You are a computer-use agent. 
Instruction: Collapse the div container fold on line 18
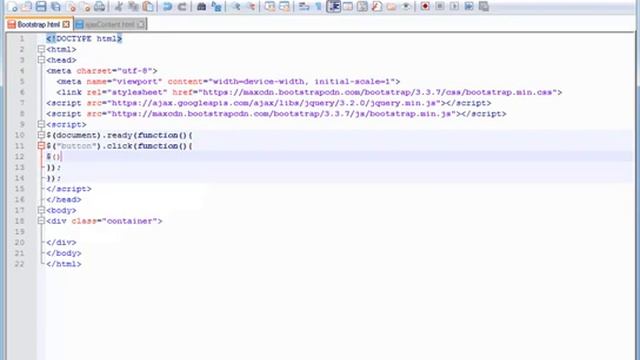(x=41, y=221)
